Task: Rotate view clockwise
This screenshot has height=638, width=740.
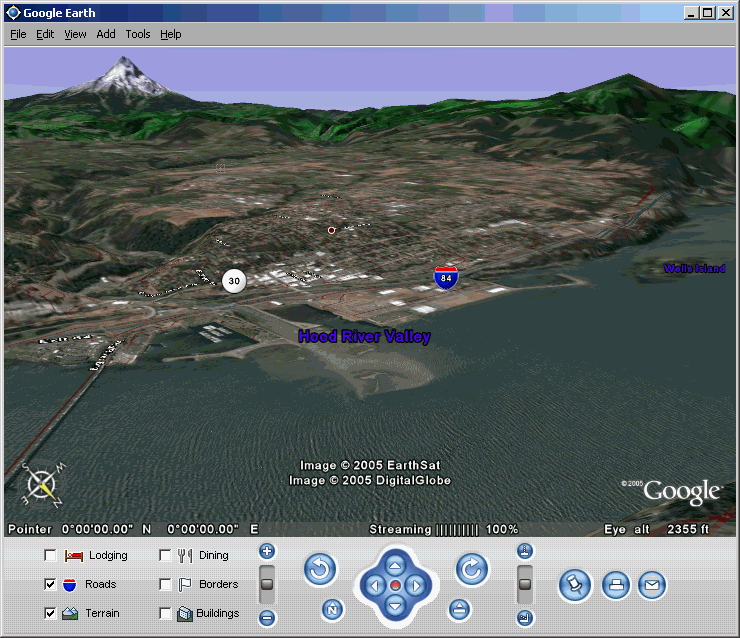Action: click(471, 570)
